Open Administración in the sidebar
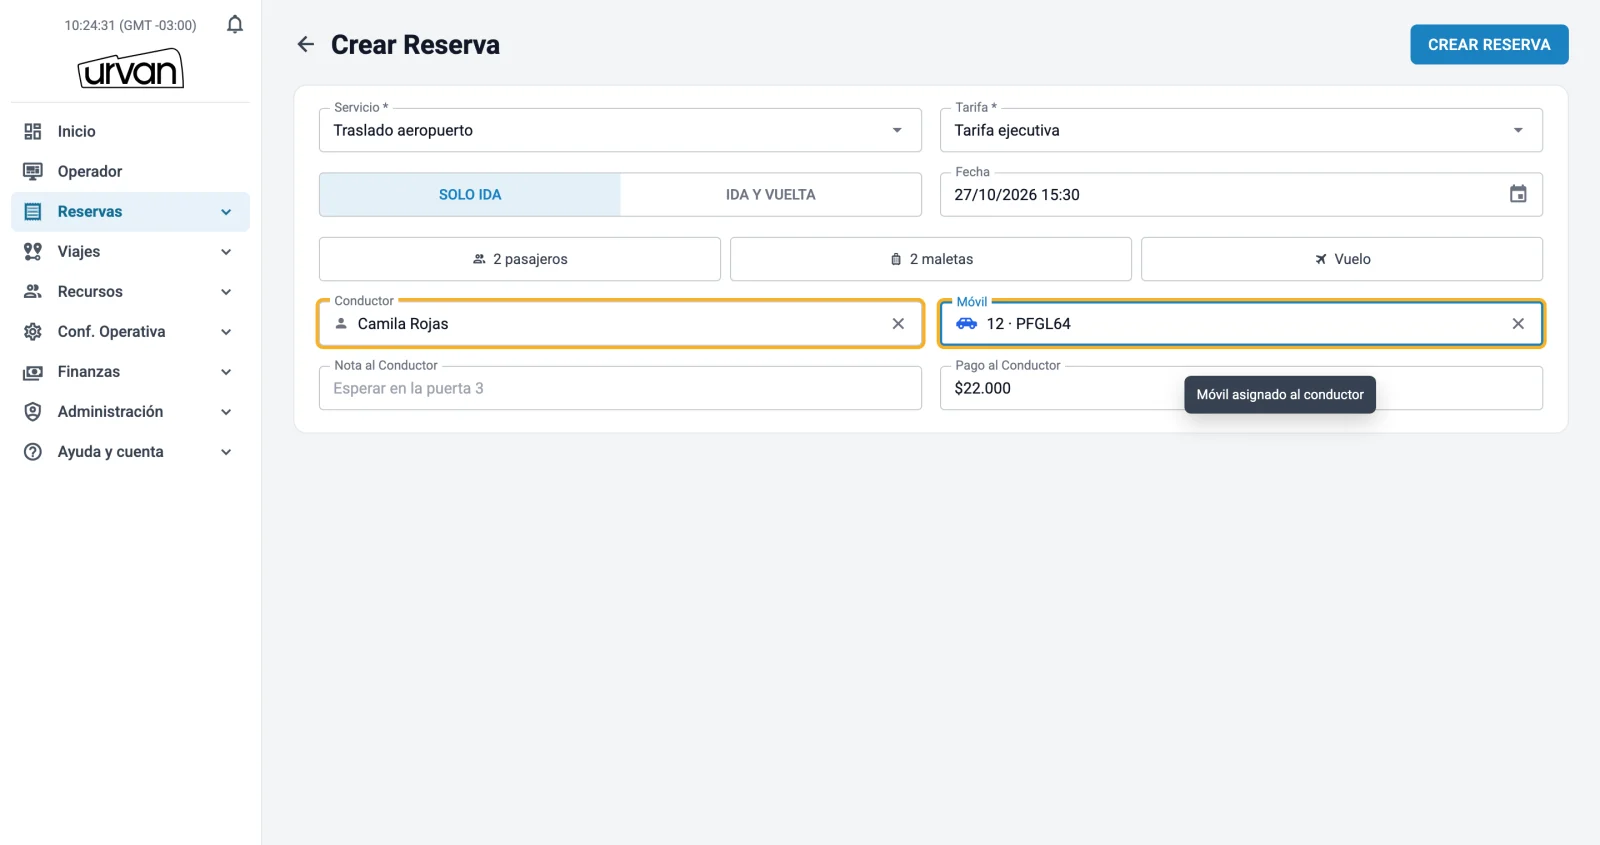 [130, 411]
